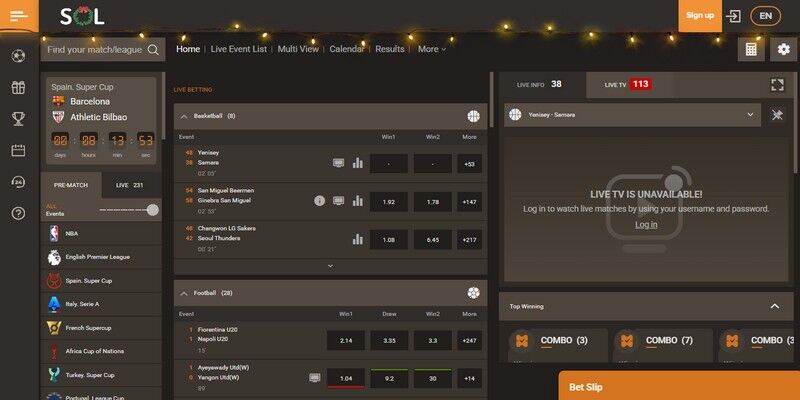
Task: Open the calendar sidebar icon
Action: 18,151
